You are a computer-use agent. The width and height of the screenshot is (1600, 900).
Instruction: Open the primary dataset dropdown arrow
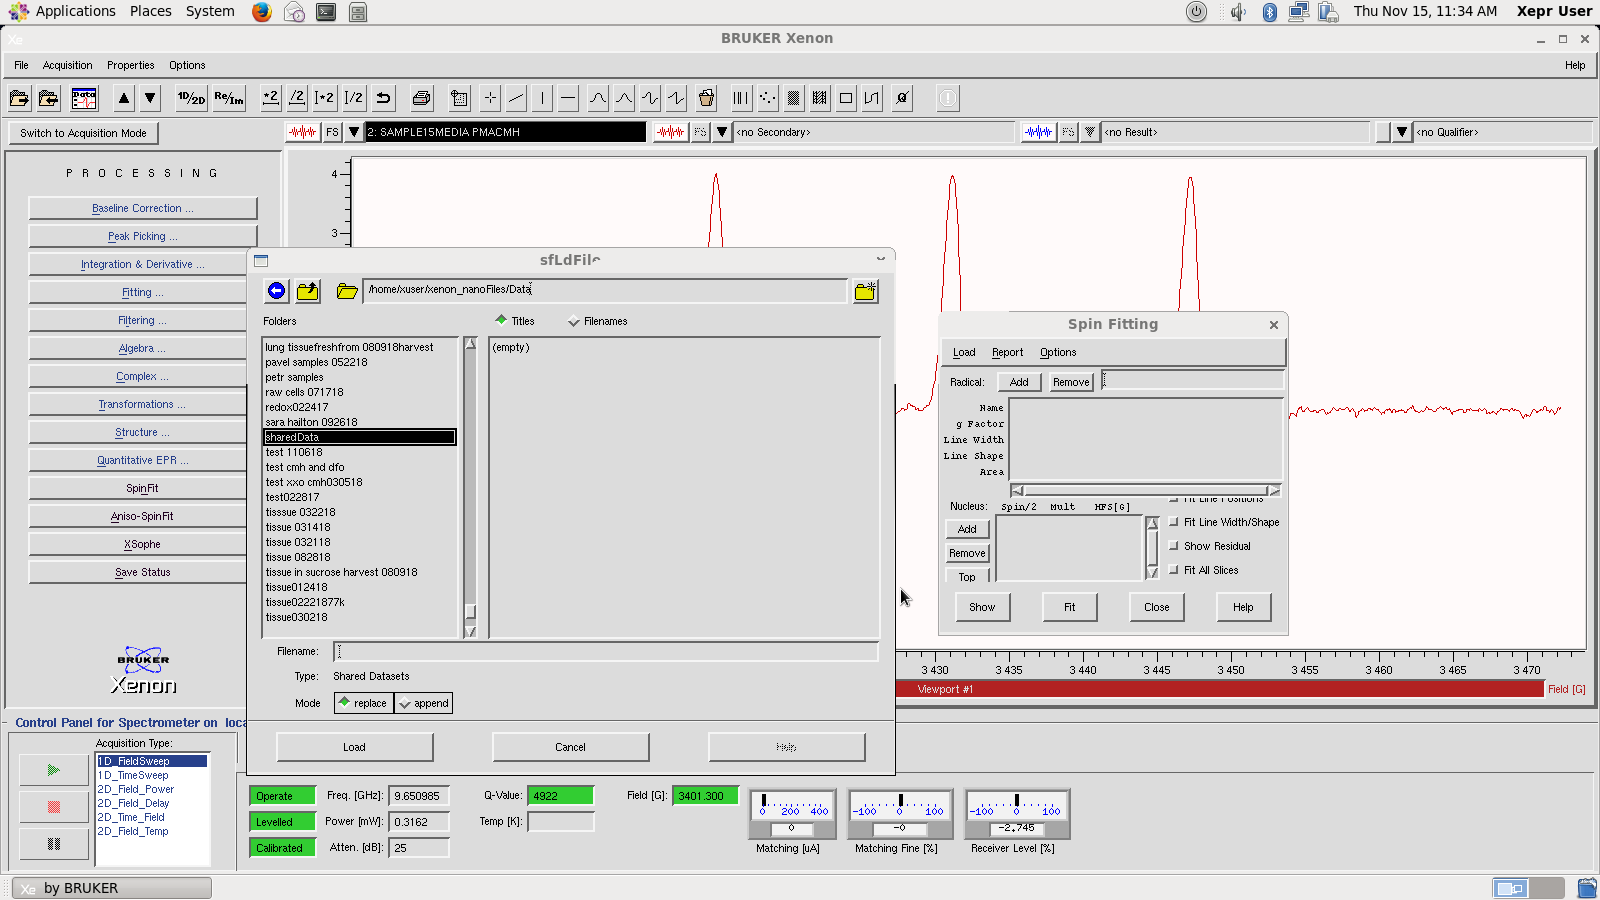(354, 132)
